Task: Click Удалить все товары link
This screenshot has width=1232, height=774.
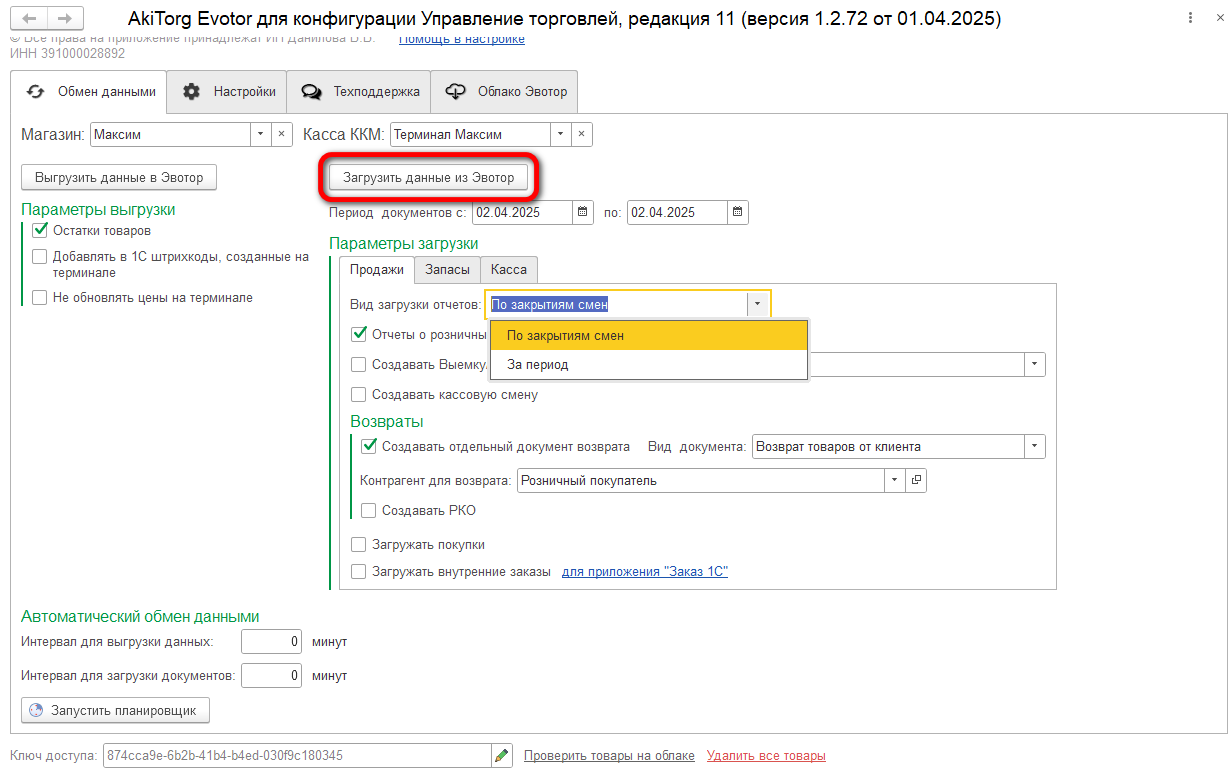Action: pos(766,756)
